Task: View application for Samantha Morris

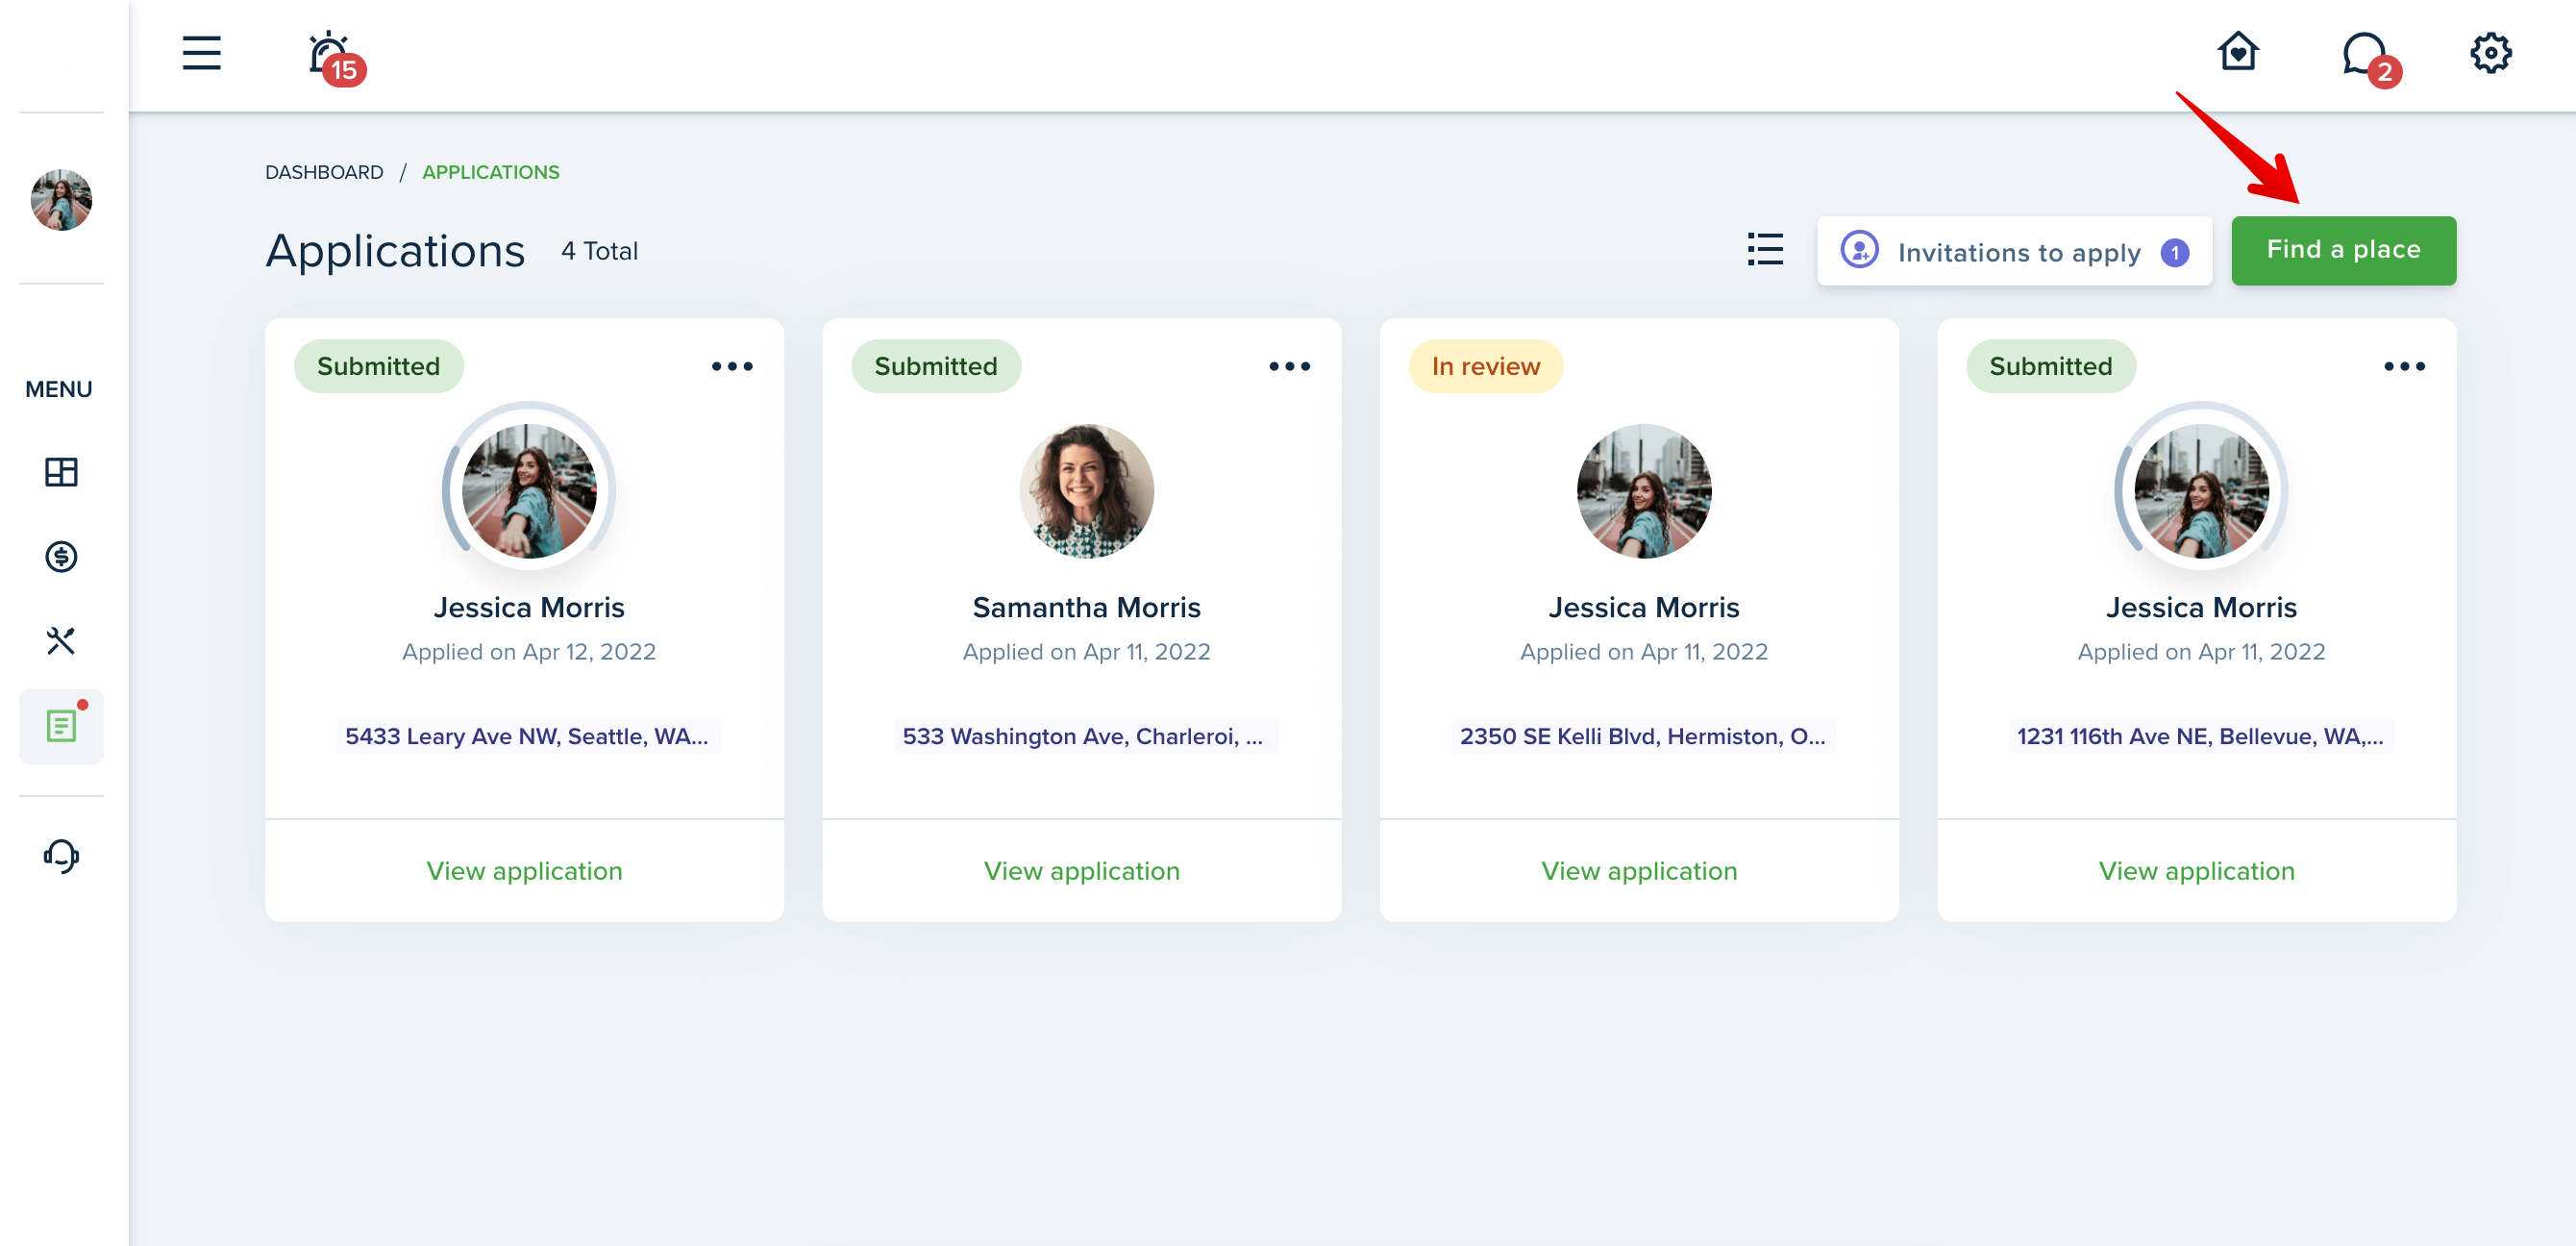Action: [x=1081, y=871]
